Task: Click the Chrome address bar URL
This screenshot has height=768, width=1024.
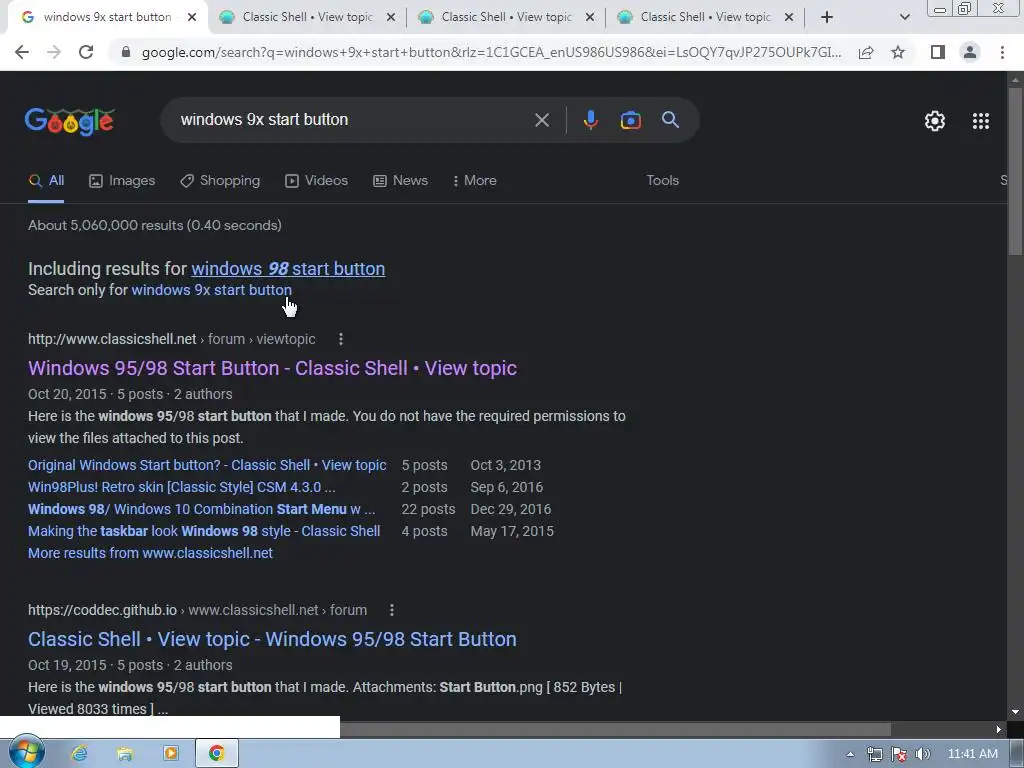Action: point(491,52)
